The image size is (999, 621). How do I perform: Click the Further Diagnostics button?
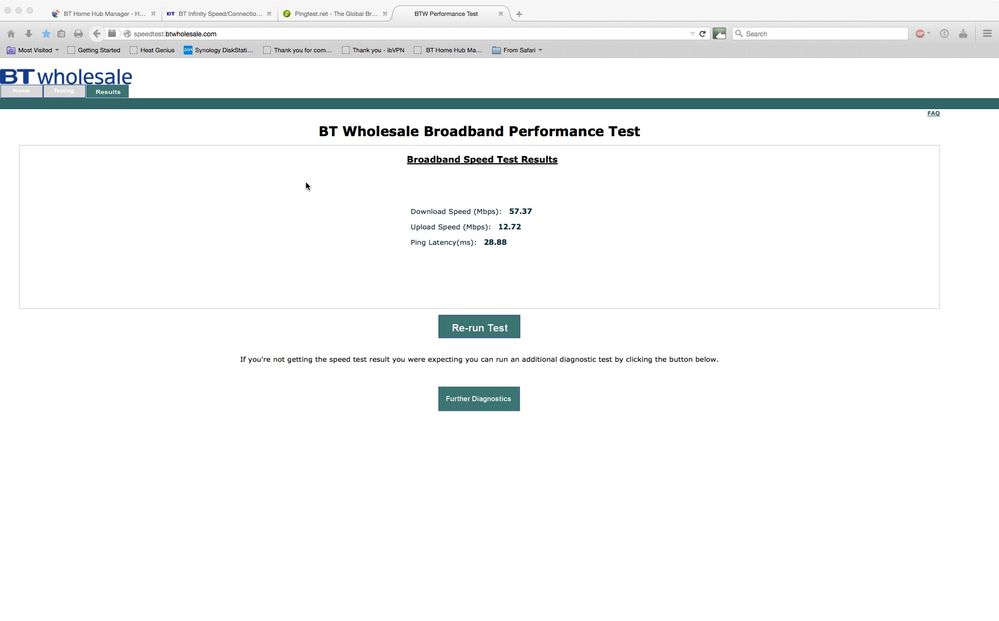[478, 399]
